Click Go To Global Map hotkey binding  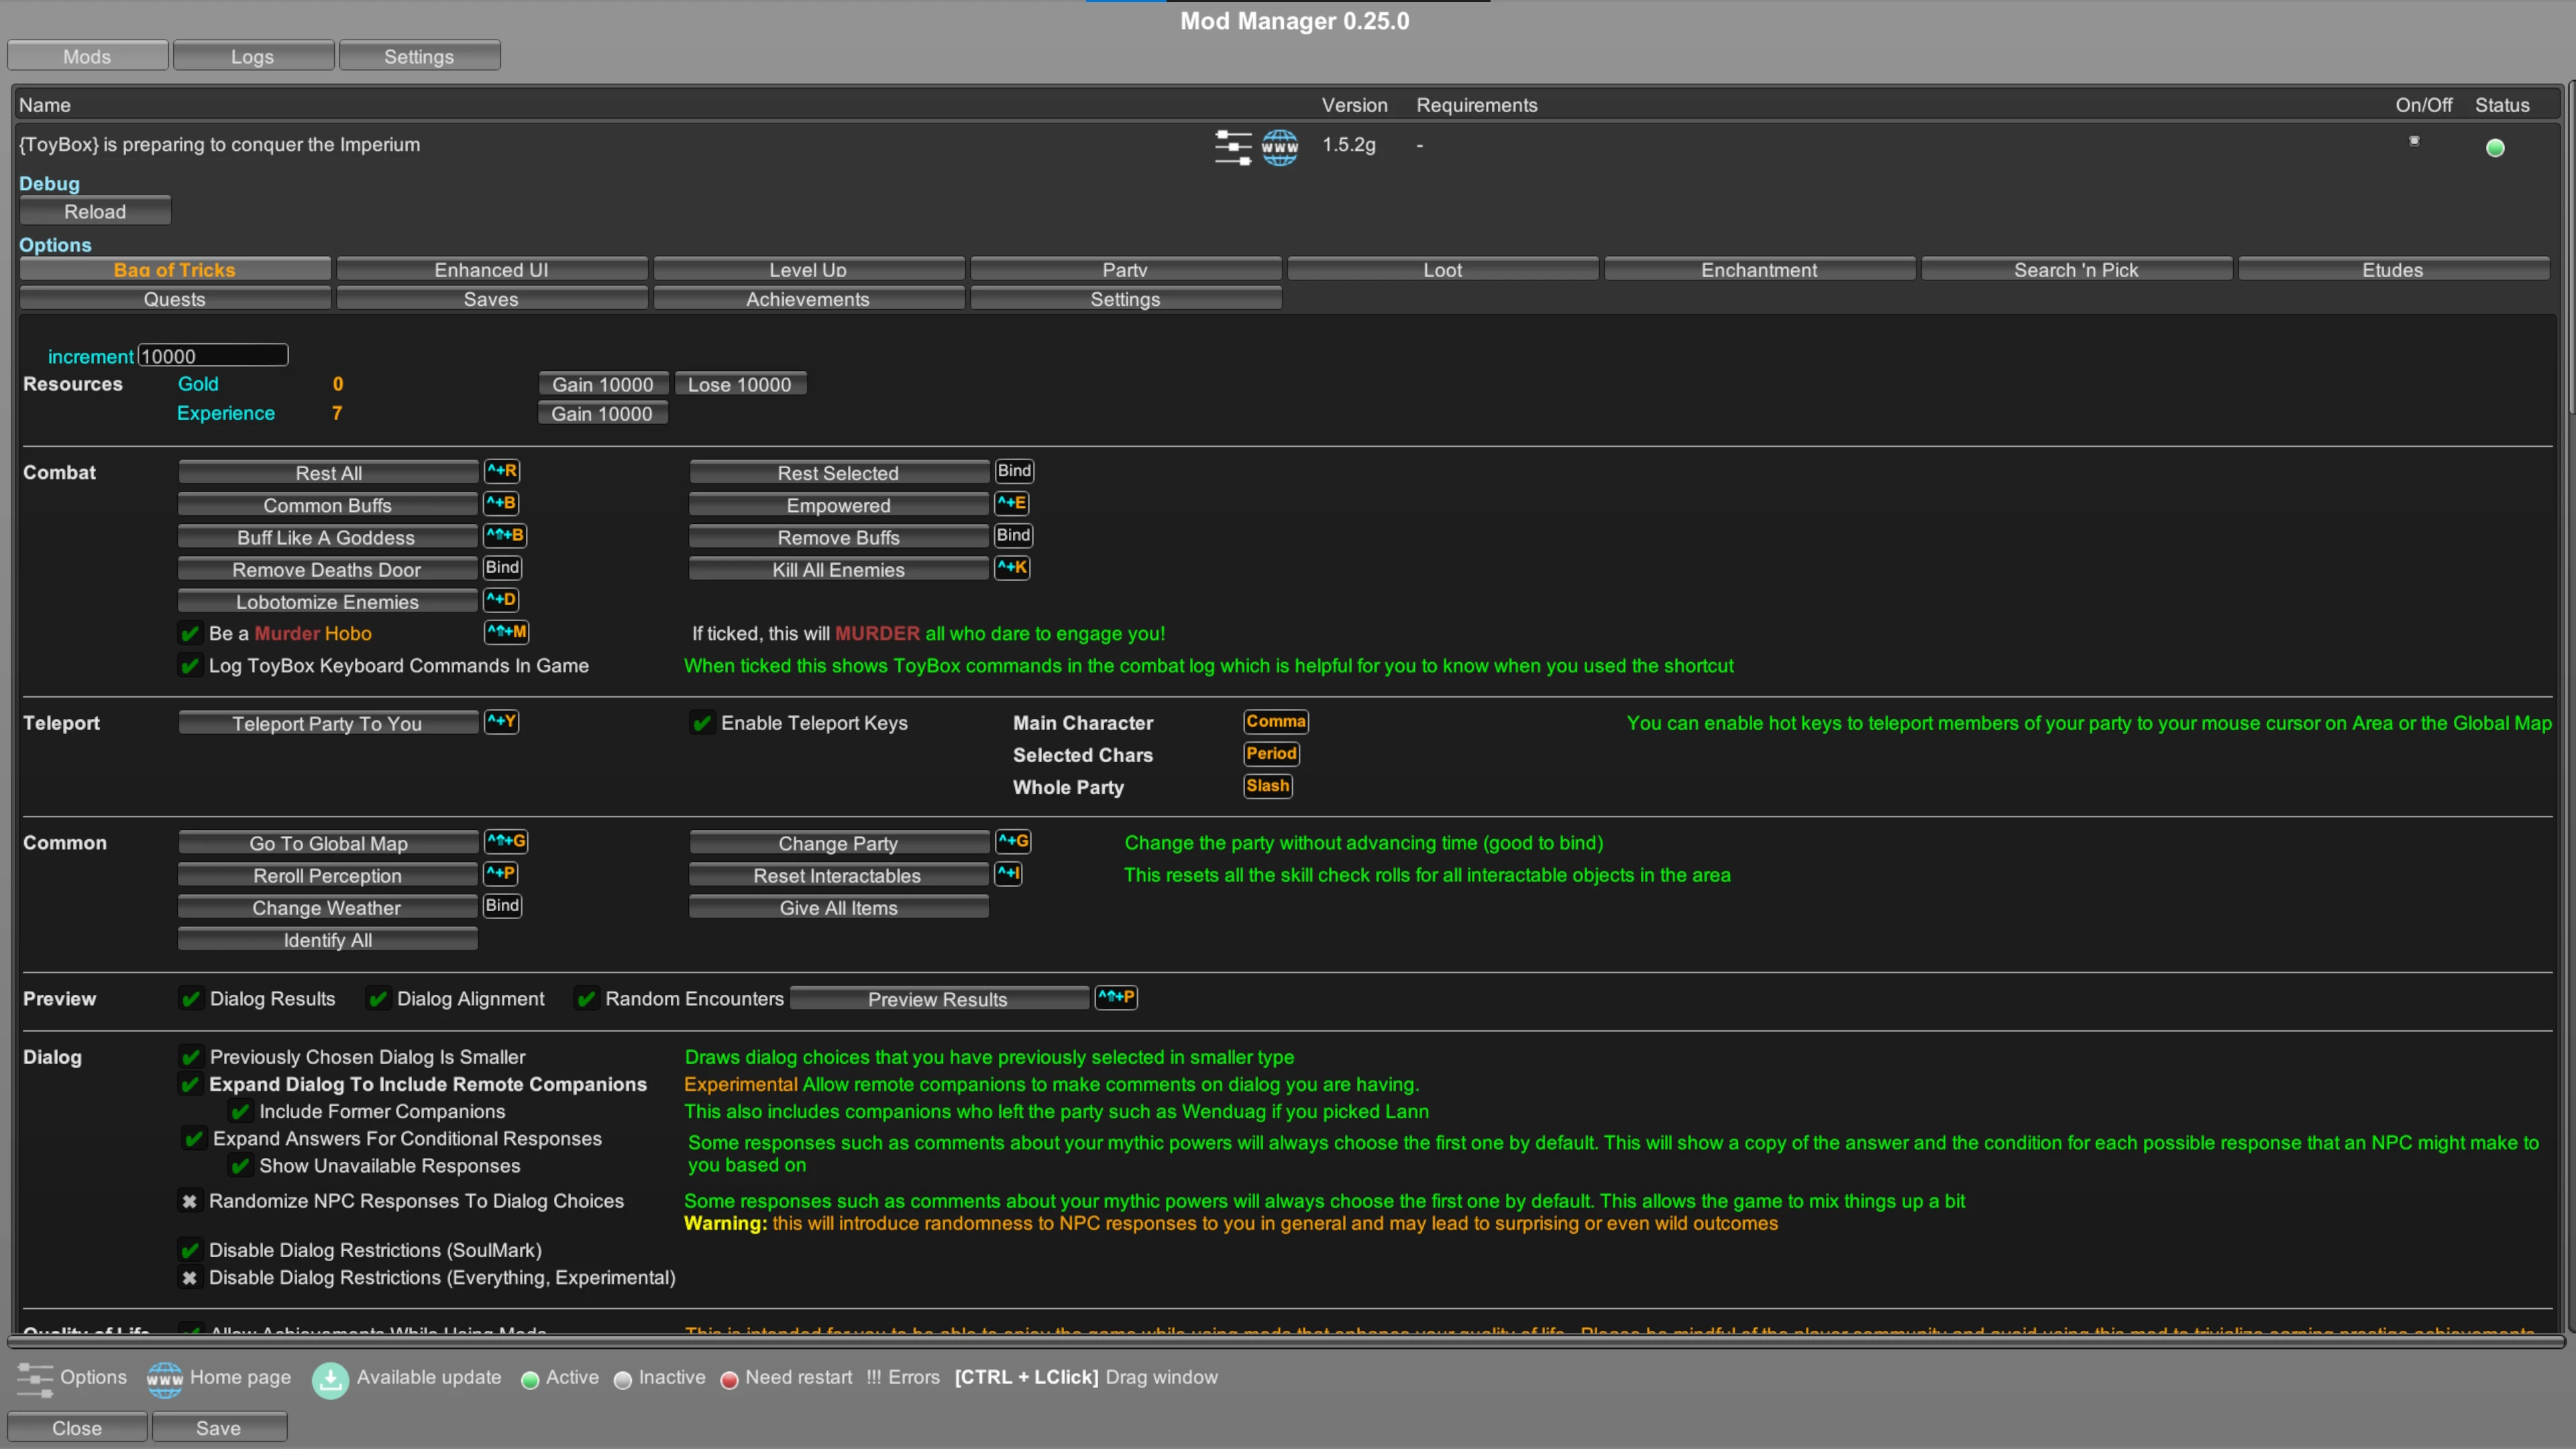(x=506, y=842)
